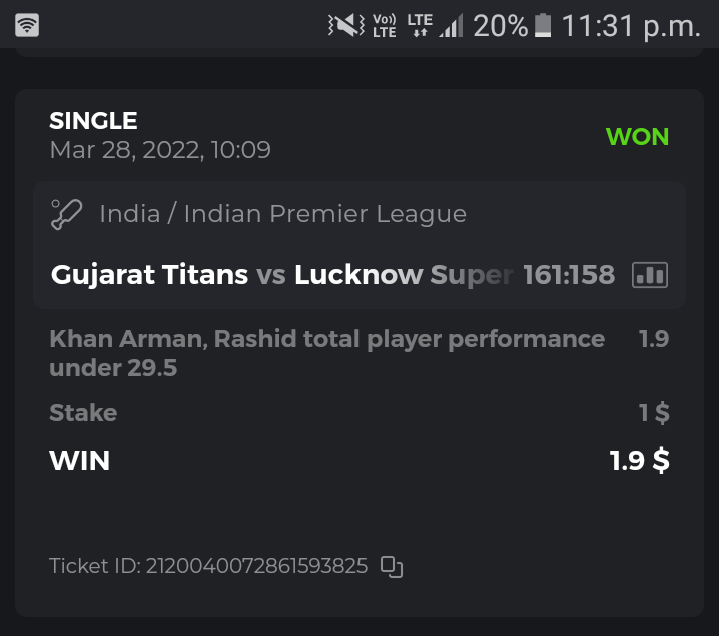
Task: Tap the muted vibrate status icon
Action: pyautogui.click(x=346, y=25)
